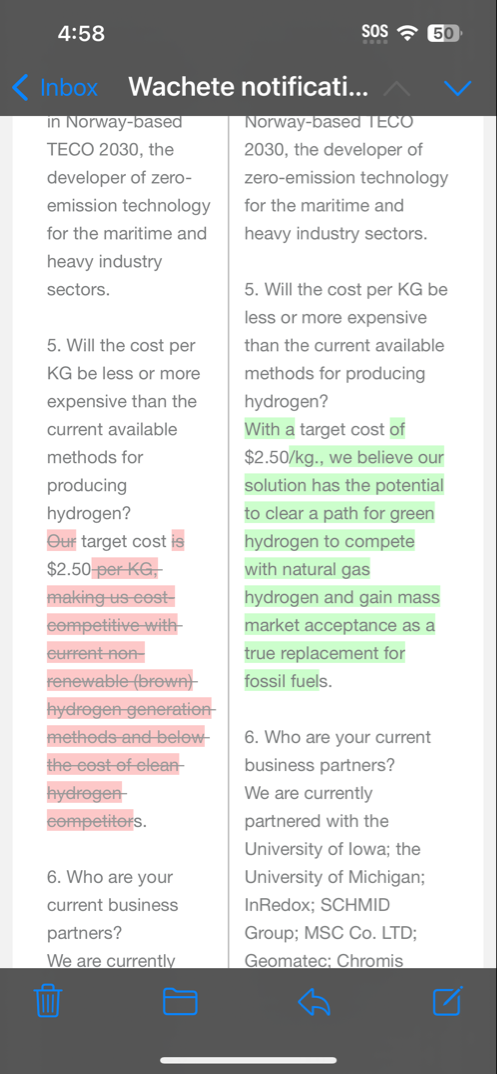Screen dimensions: 497x1074
Task: Tap '5. Will the cost per KG be' in the right column
Action: 346,289
